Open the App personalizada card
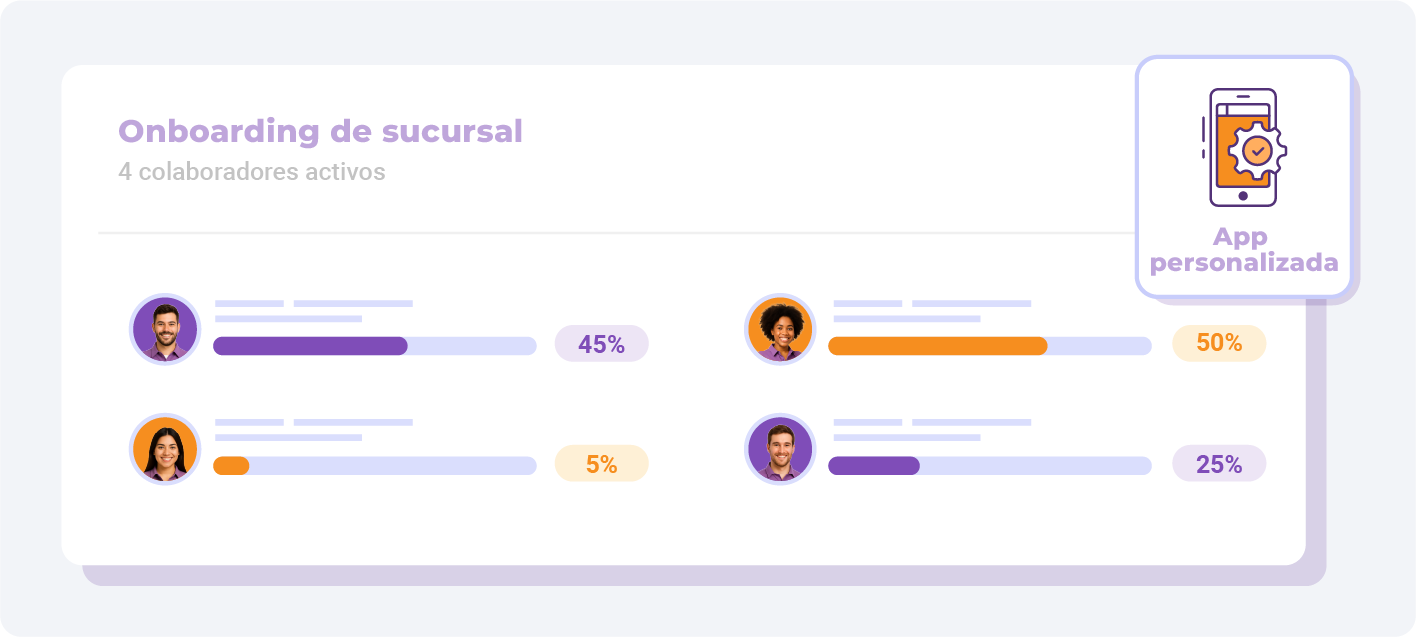 point(1244,177)
